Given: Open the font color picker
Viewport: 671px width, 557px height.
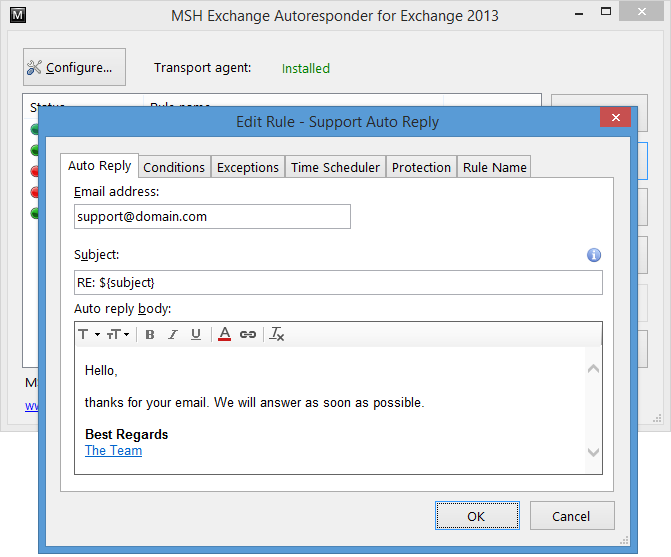Looking at the screenshot, I should (224, 334).
